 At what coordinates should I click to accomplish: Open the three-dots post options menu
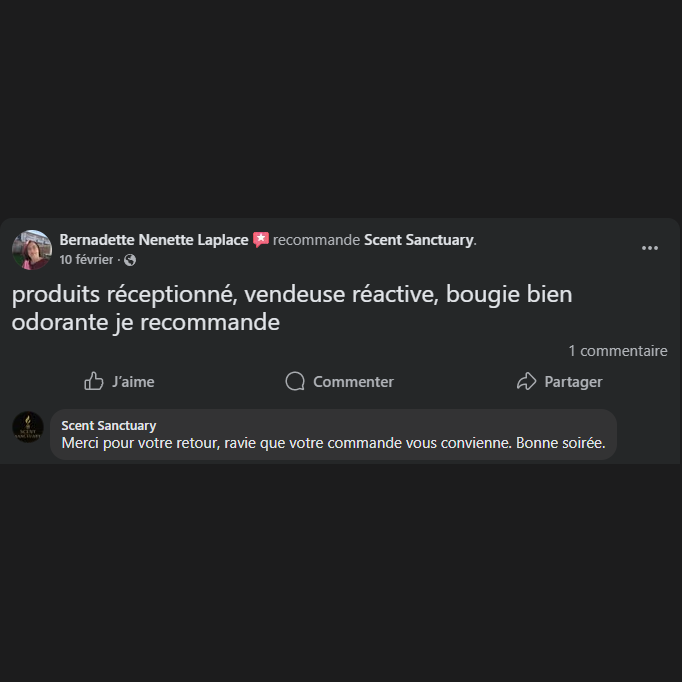pyautogui.click(x=650, y=248)
